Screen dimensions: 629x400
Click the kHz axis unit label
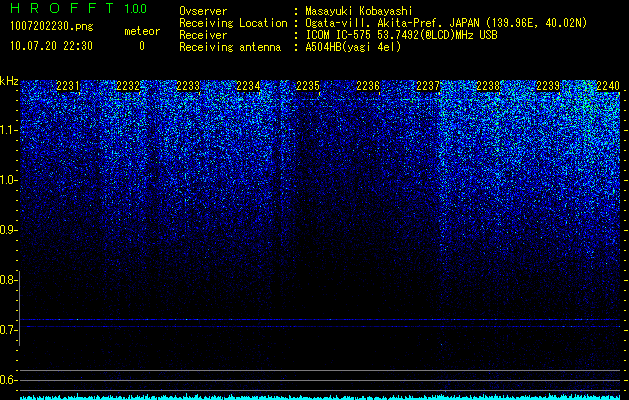point(9,81)
